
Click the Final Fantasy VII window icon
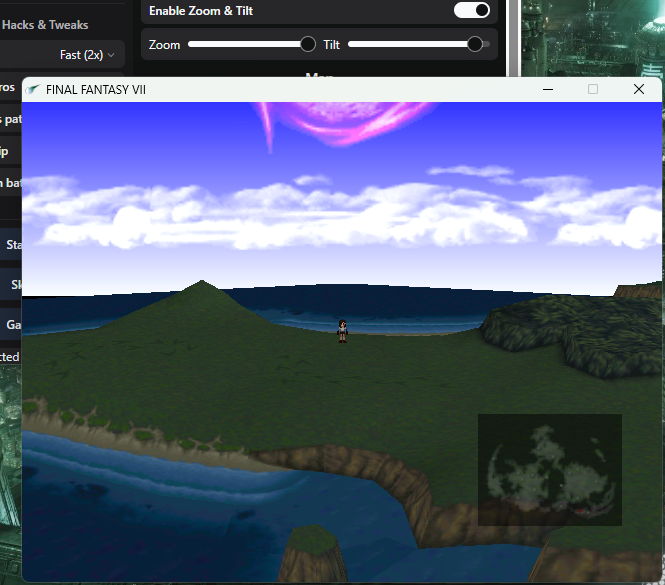point(33,90)
